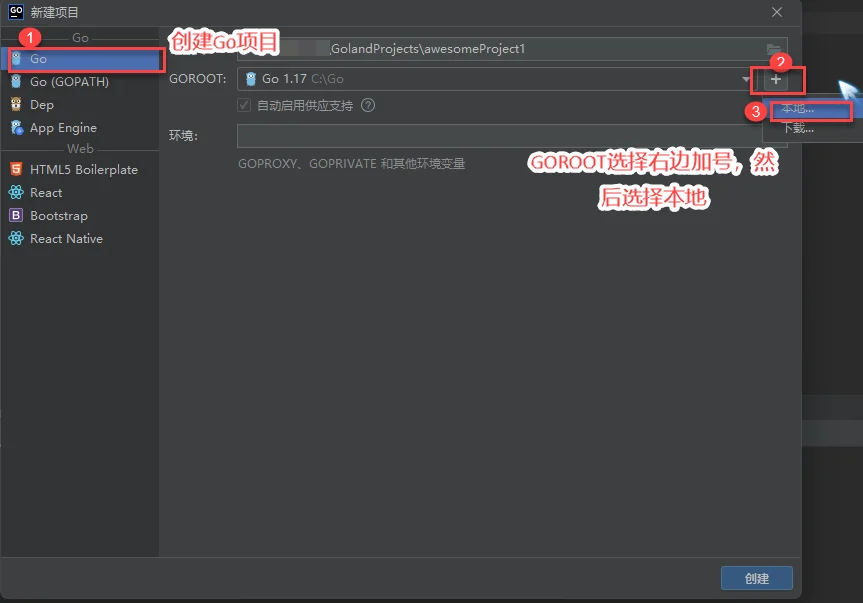The image size is (863, 603).
Task: Click the GoLand logo in title bar
Action: click(16, 12)
